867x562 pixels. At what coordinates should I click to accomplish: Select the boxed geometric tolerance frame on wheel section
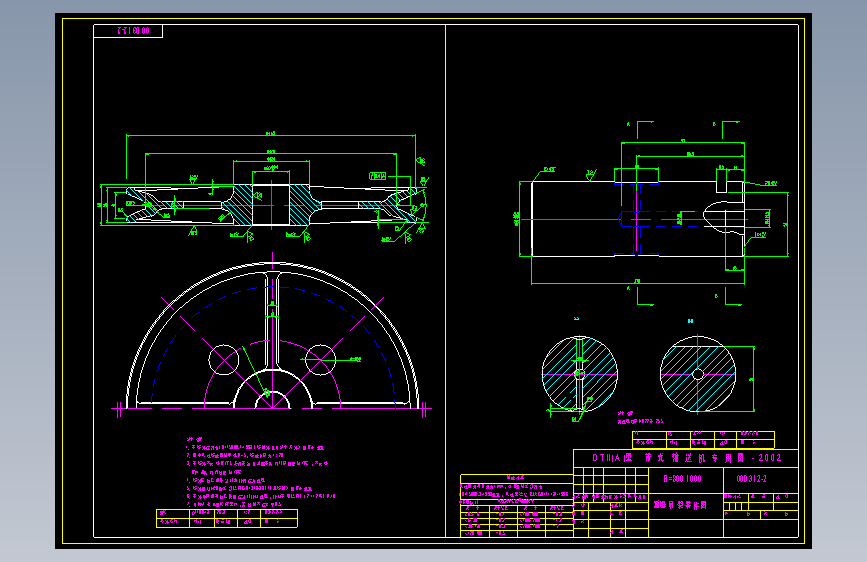pos(378,176)
